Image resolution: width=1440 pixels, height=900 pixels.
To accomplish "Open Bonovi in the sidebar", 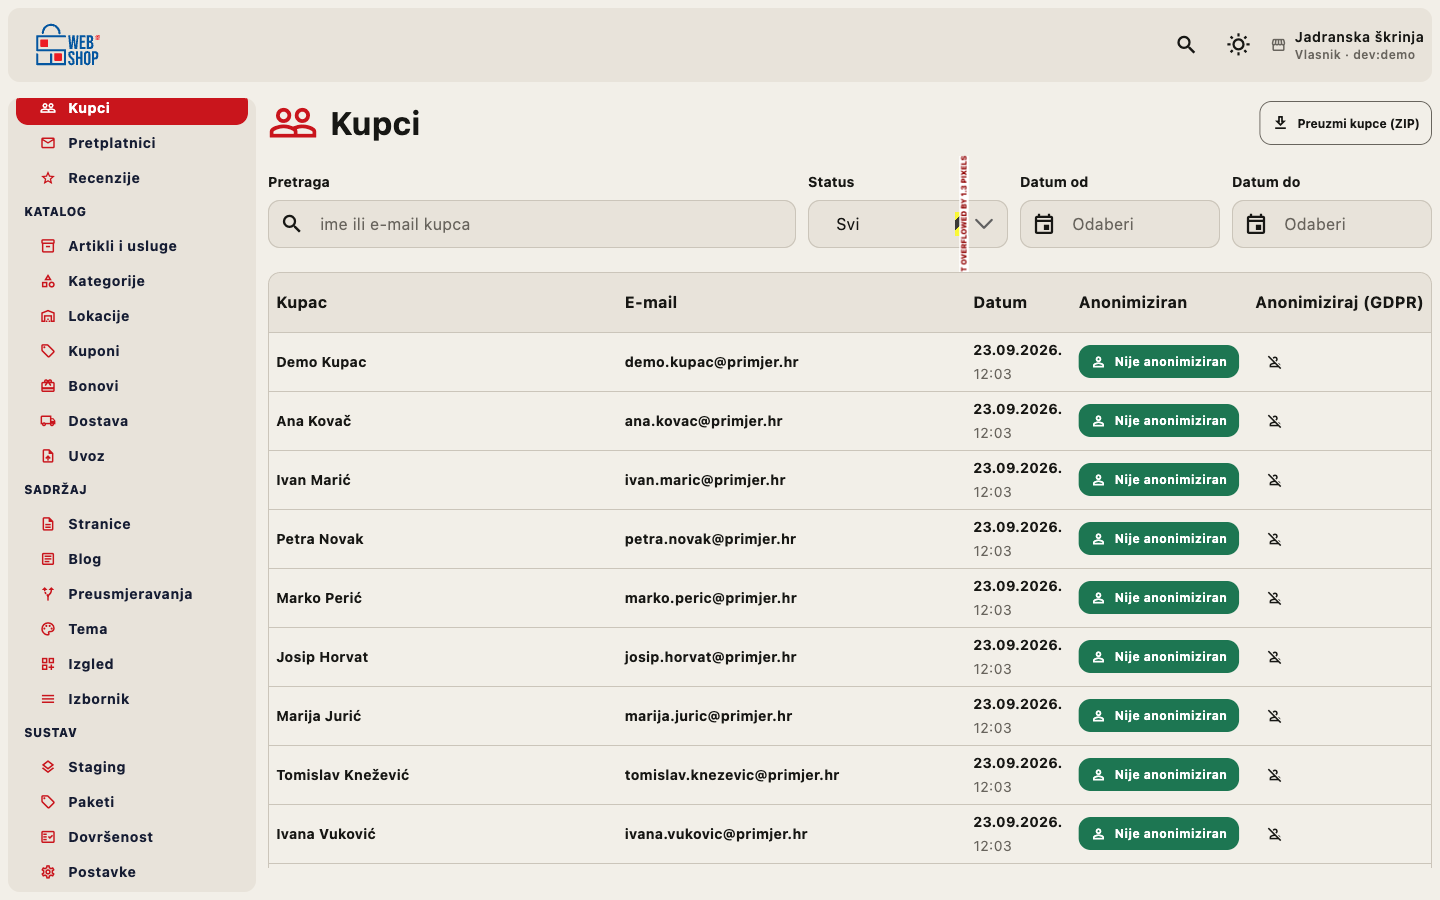I will tap(132, 386).
